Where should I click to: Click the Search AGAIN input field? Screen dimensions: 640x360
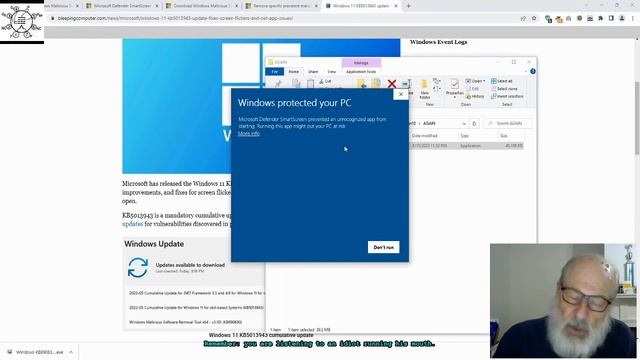coord(508,123)
